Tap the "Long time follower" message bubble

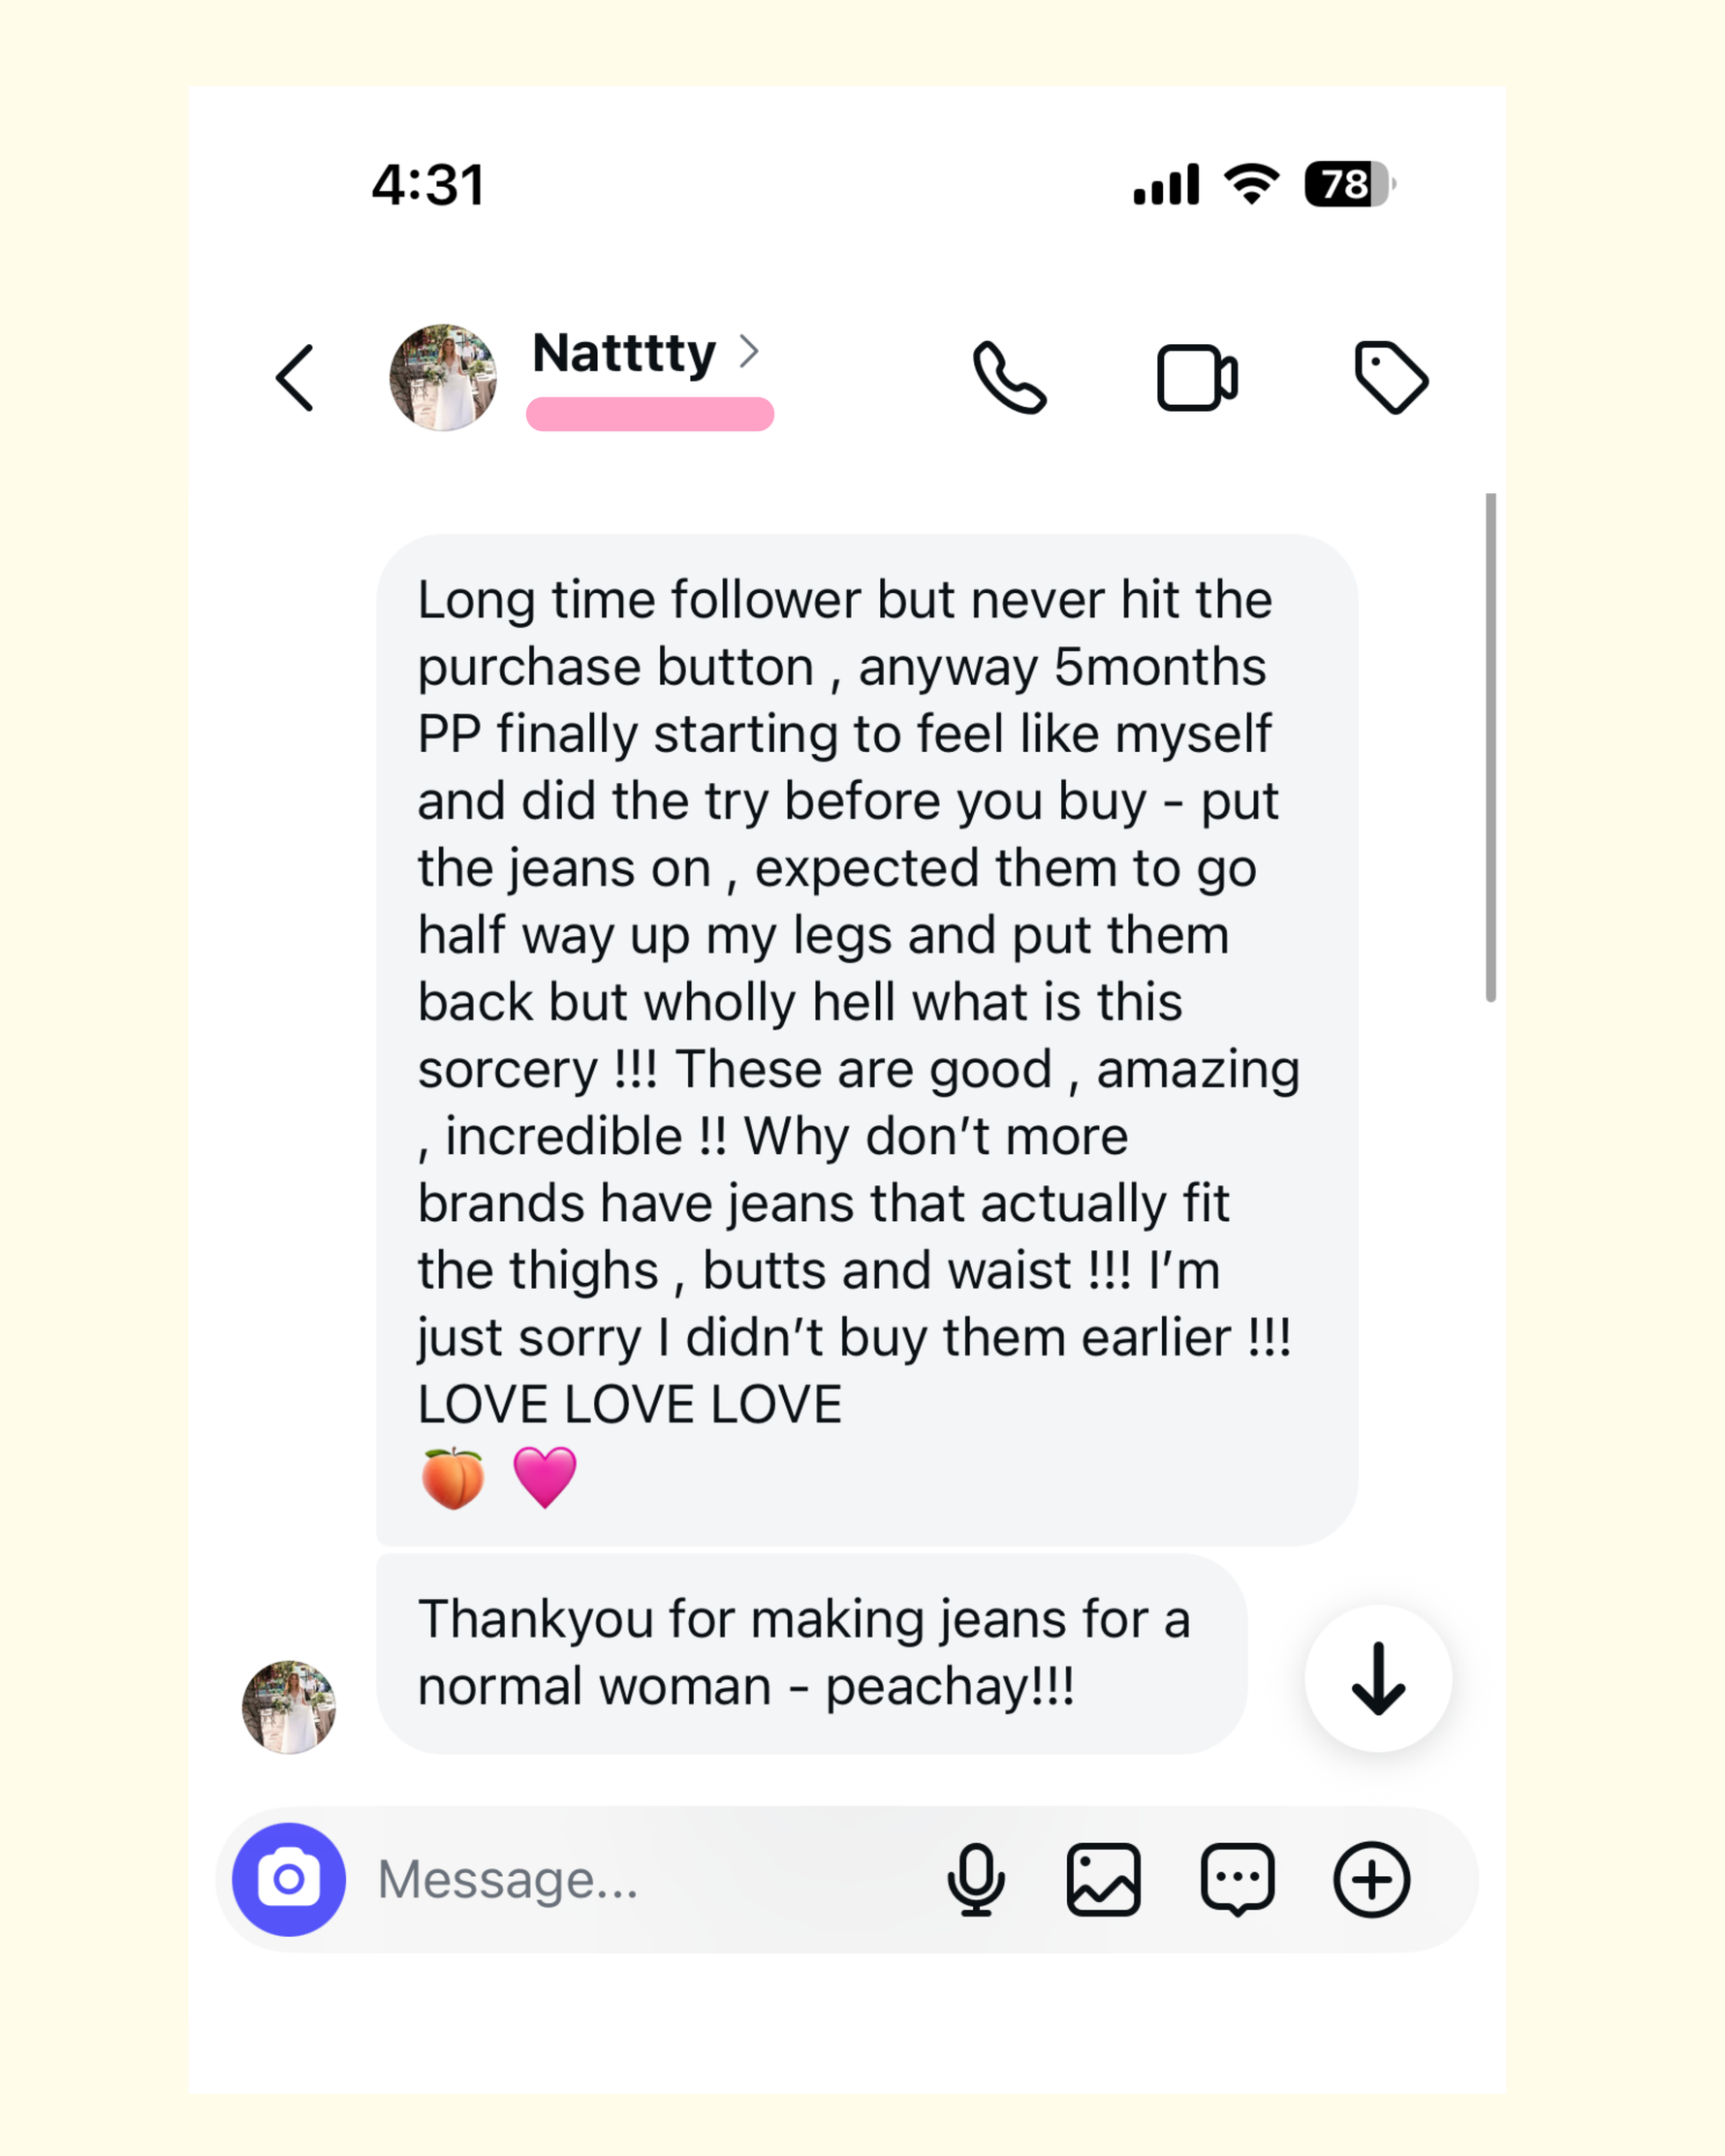click(x=866, y=1040)
